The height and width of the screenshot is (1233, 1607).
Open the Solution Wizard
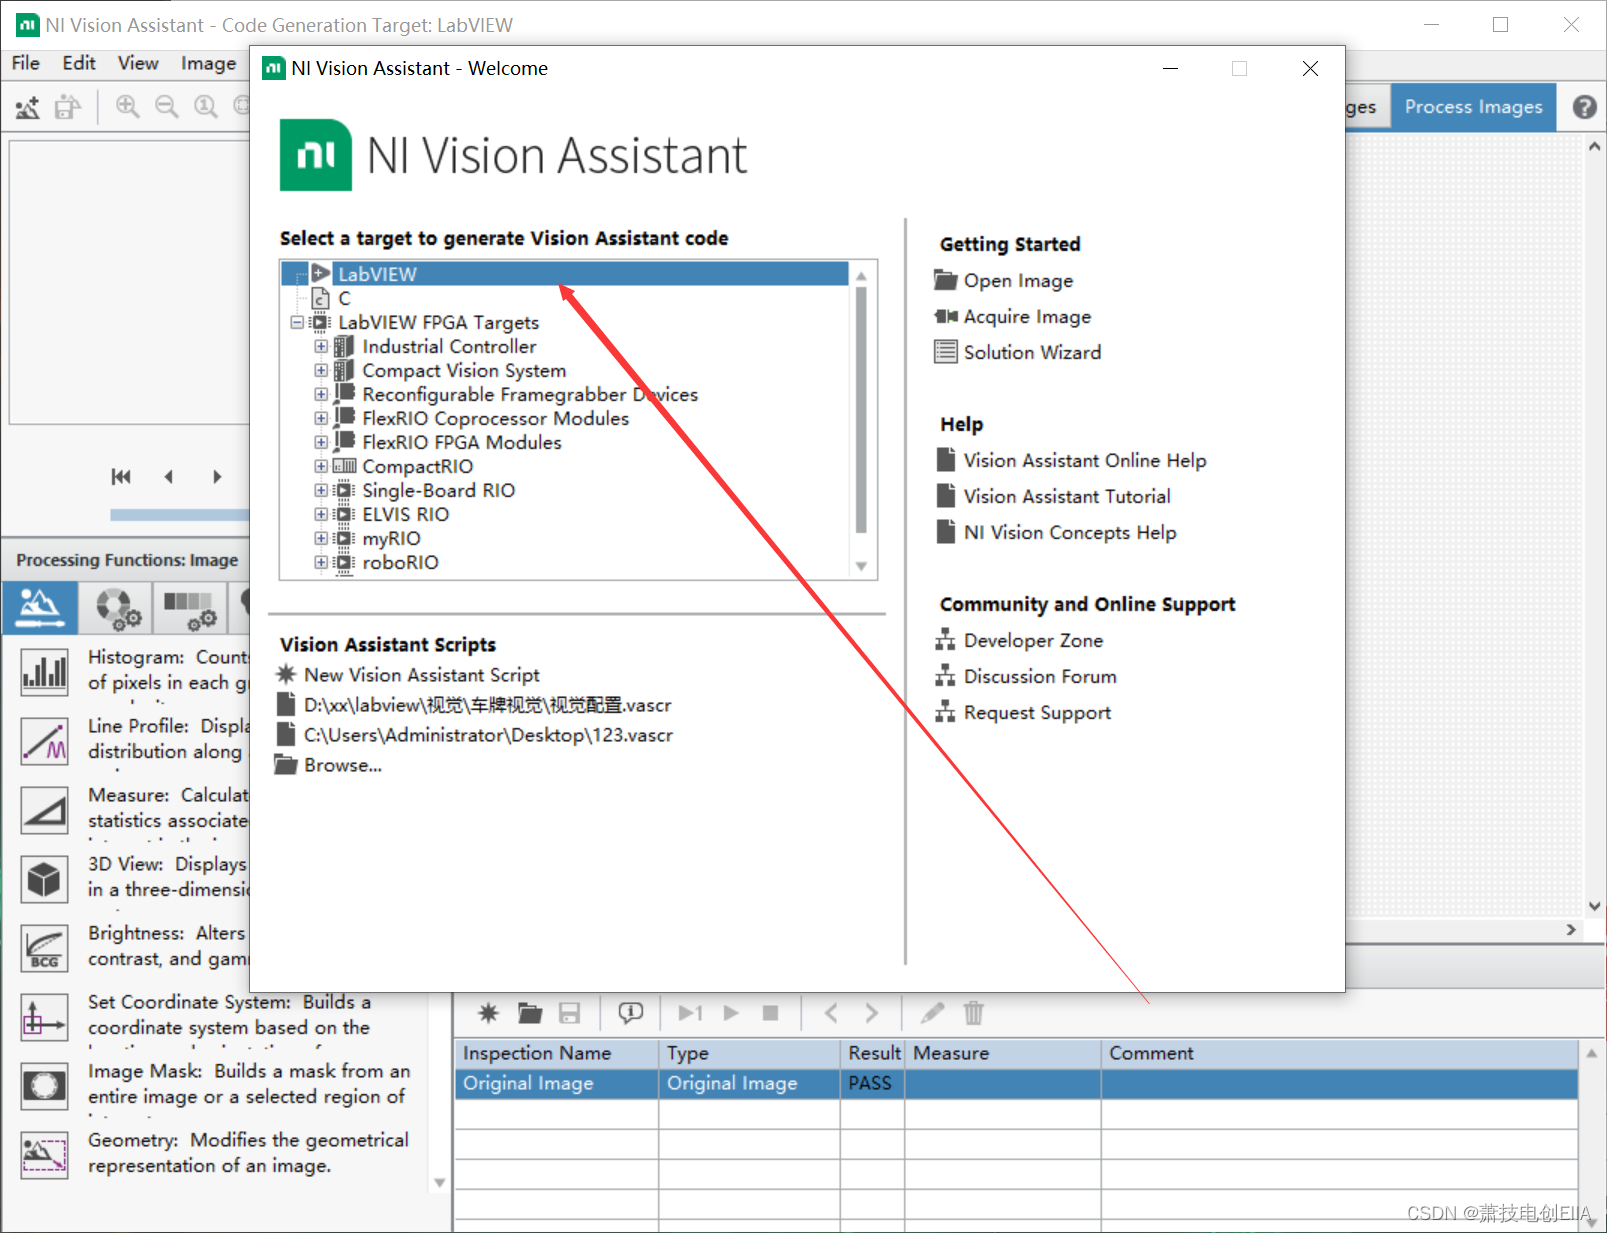1032,352
